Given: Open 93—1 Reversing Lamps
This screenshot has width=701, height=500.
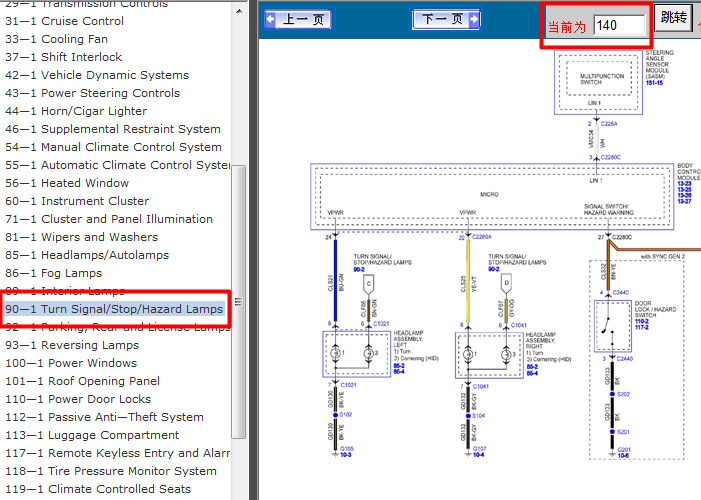Looking at the screenshot, I should click(x=72, y=345).
